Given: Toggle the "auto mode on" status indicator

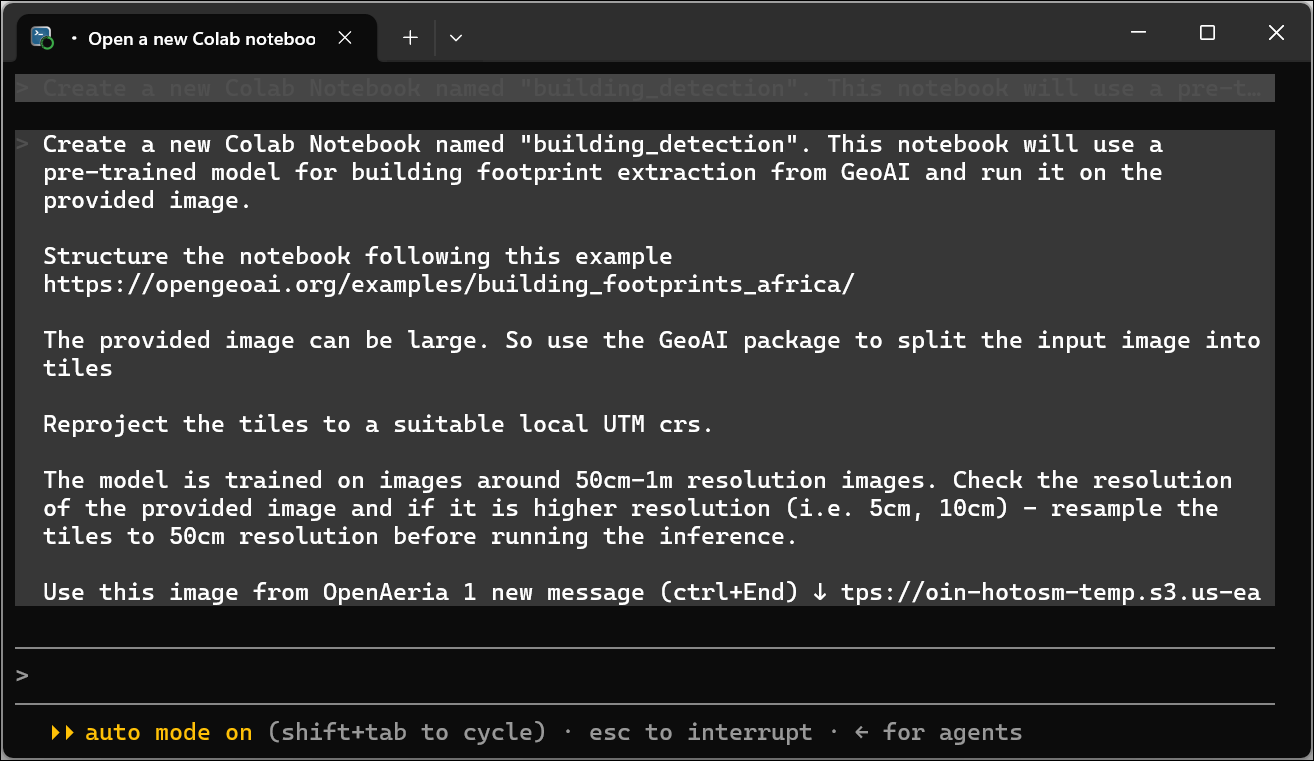Looking at the screenshot, I should click(168, 732).
